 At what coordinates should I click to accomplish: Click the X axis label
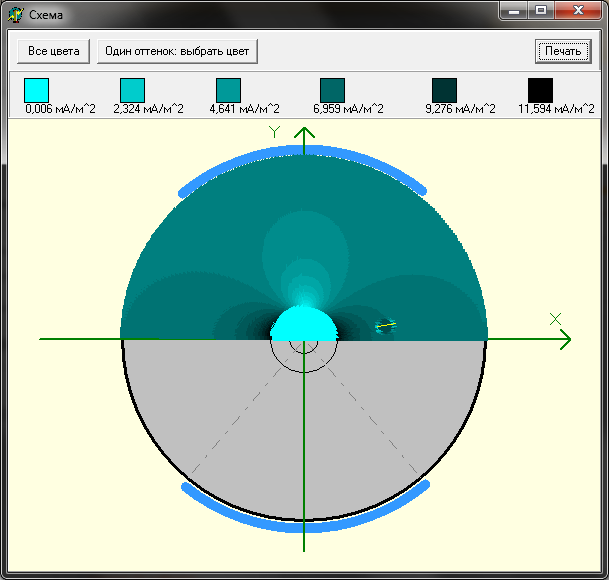555,319
